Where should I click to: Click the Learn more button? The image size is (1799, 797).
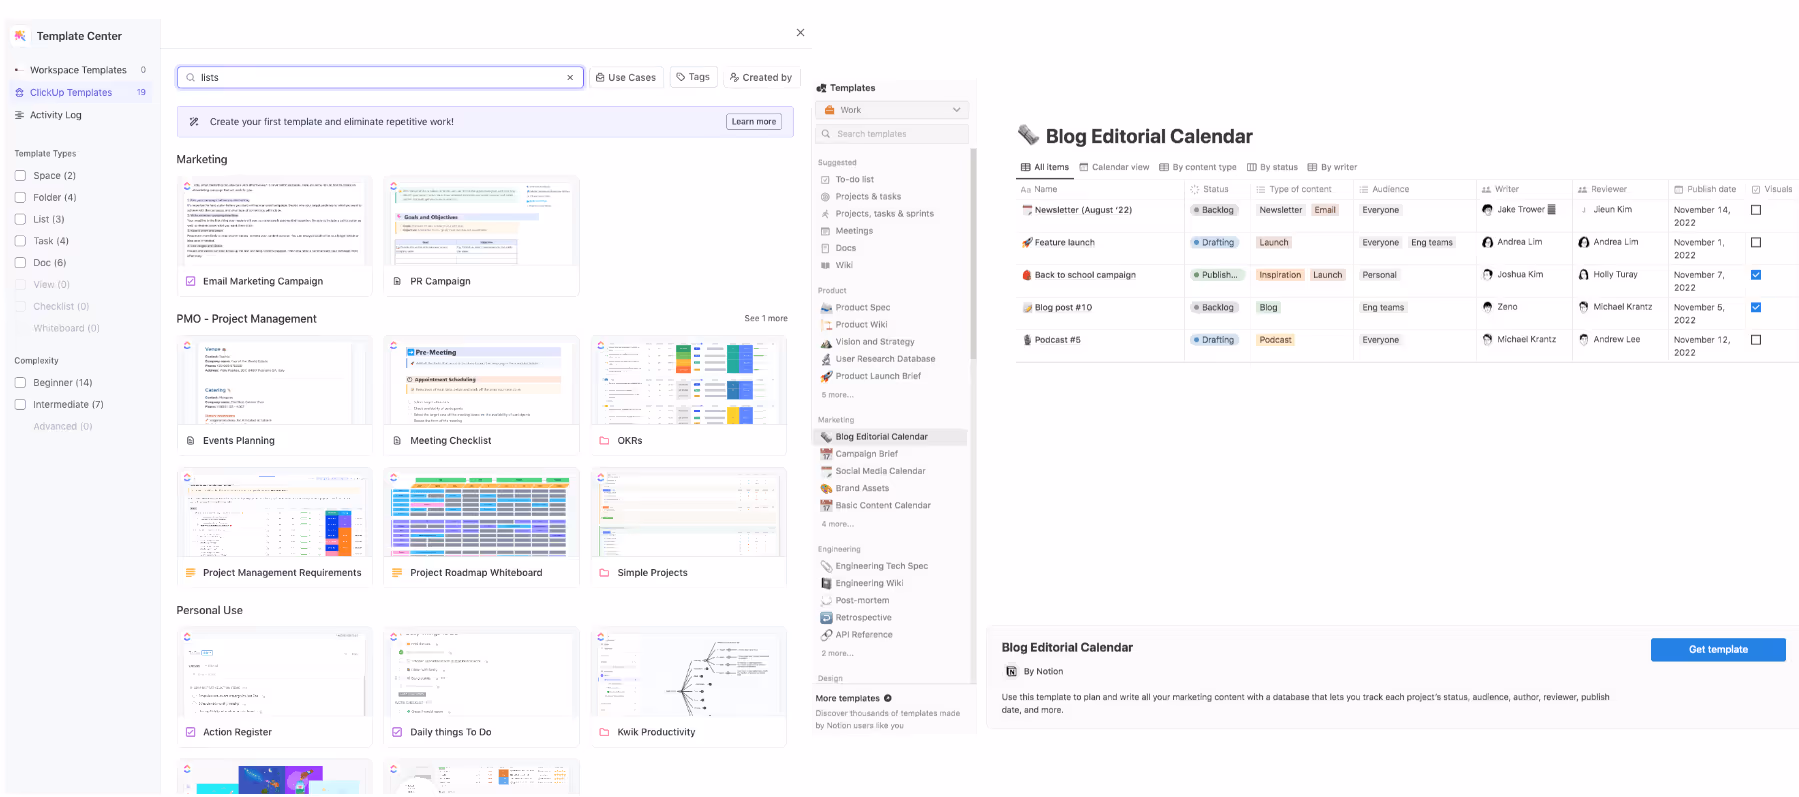coord(753,122)
